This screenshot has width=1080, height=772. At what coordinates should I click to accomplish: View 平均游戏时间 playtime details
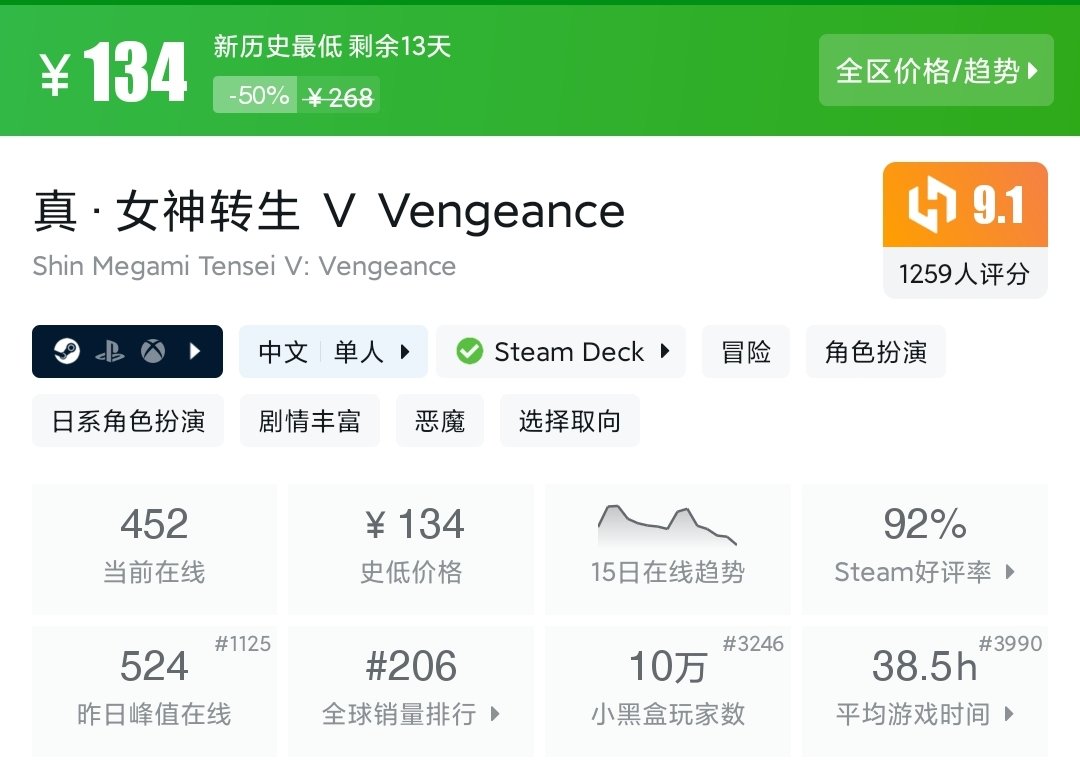click(924, 691)
